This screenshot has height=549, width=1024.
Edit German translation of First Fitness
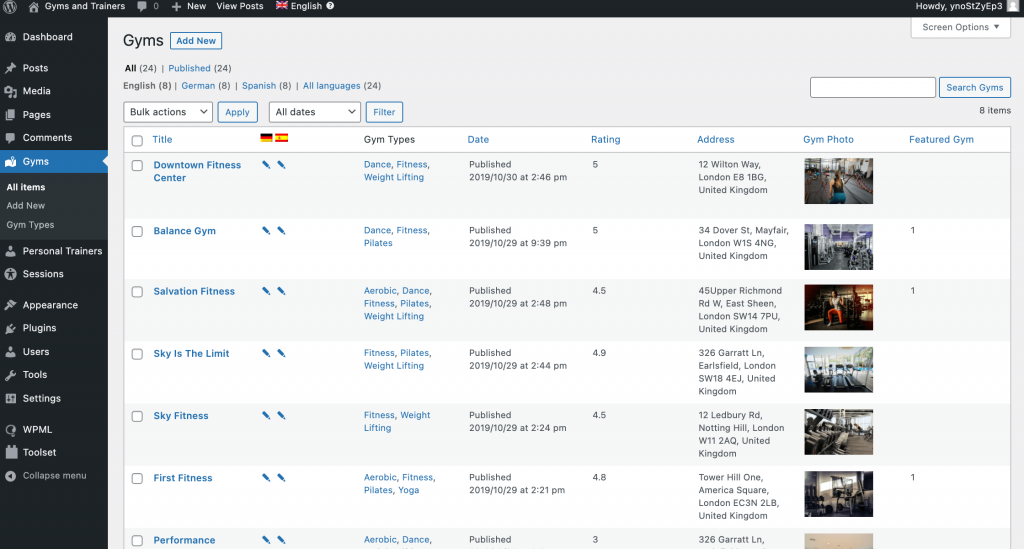coord(266,478)
